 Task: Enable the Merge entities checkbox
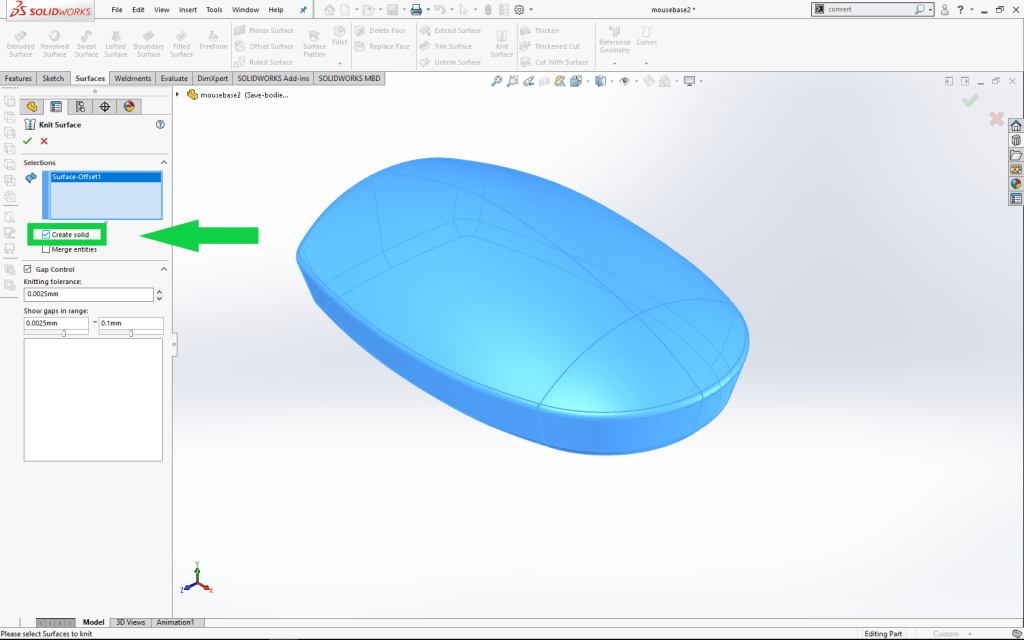[47, 249]
